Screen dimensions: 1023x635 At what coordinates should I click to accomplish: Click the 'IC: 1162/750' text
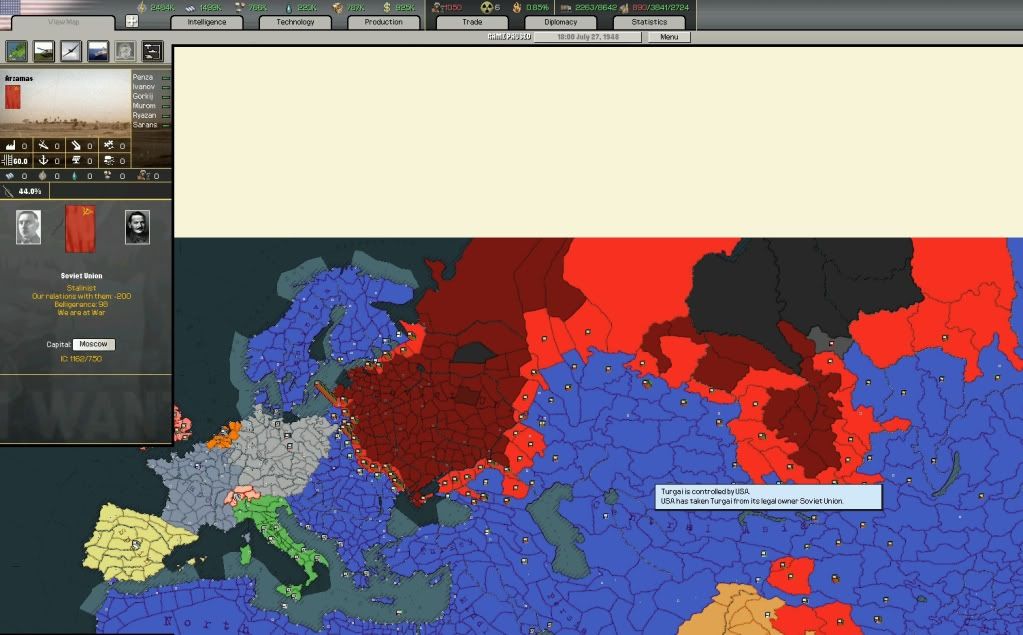(82, 359)
